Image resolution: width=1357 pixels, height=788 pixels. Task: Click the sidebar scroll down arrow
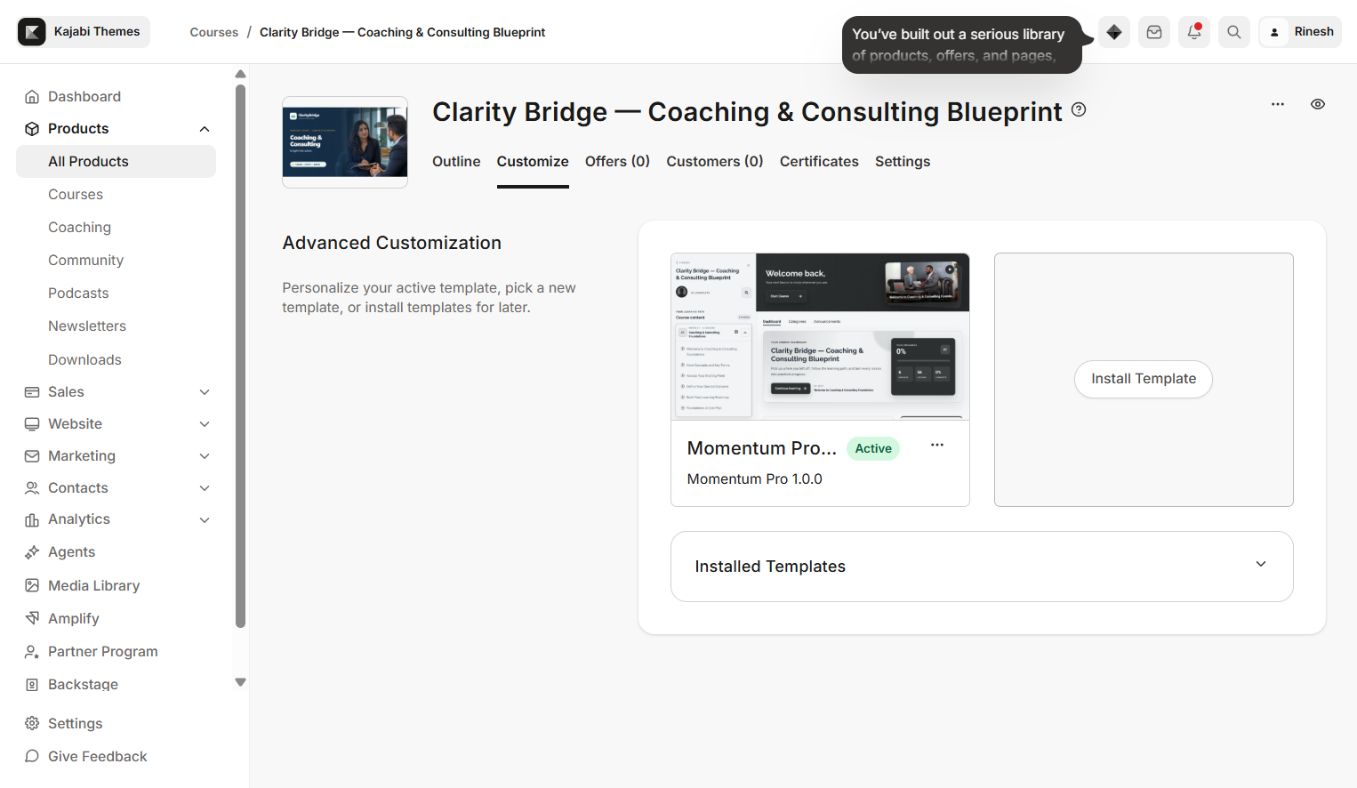point(240,682)
